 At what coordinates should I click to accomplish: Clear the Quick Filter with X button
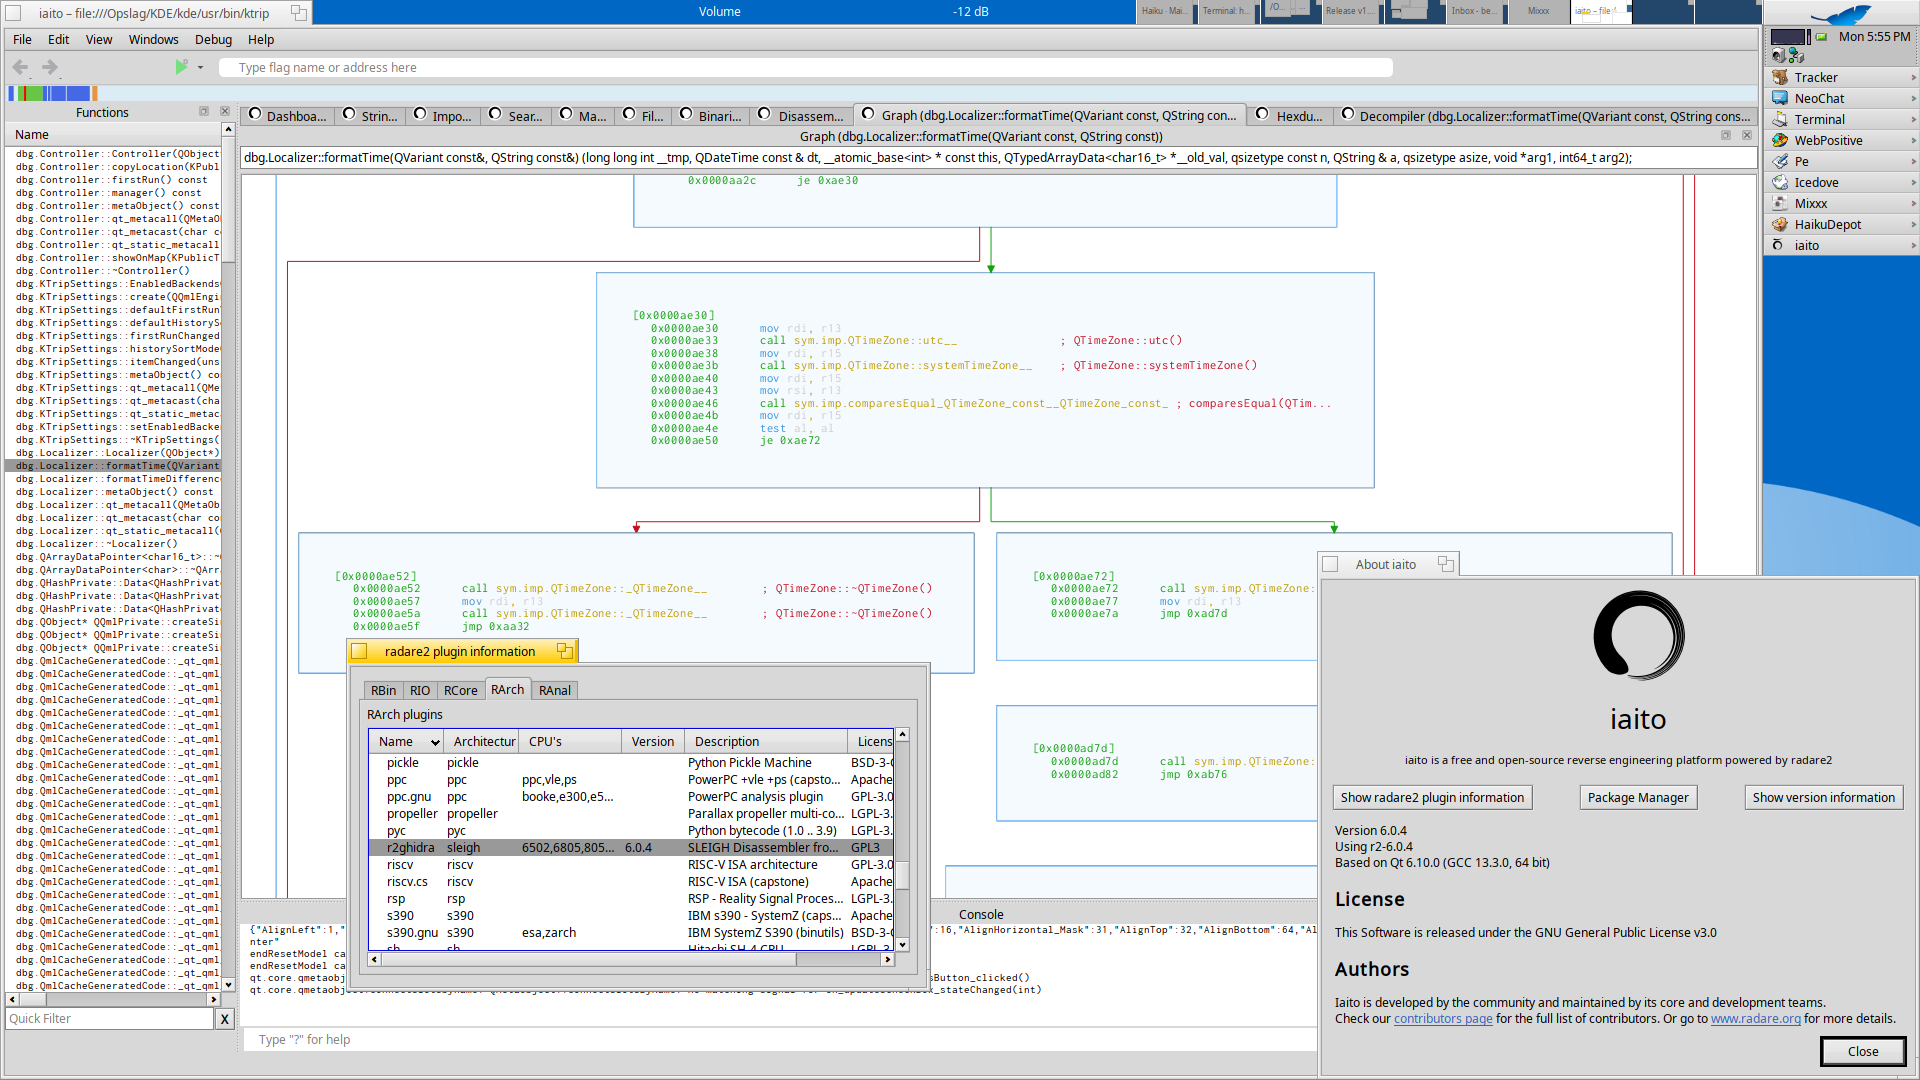224,1019
